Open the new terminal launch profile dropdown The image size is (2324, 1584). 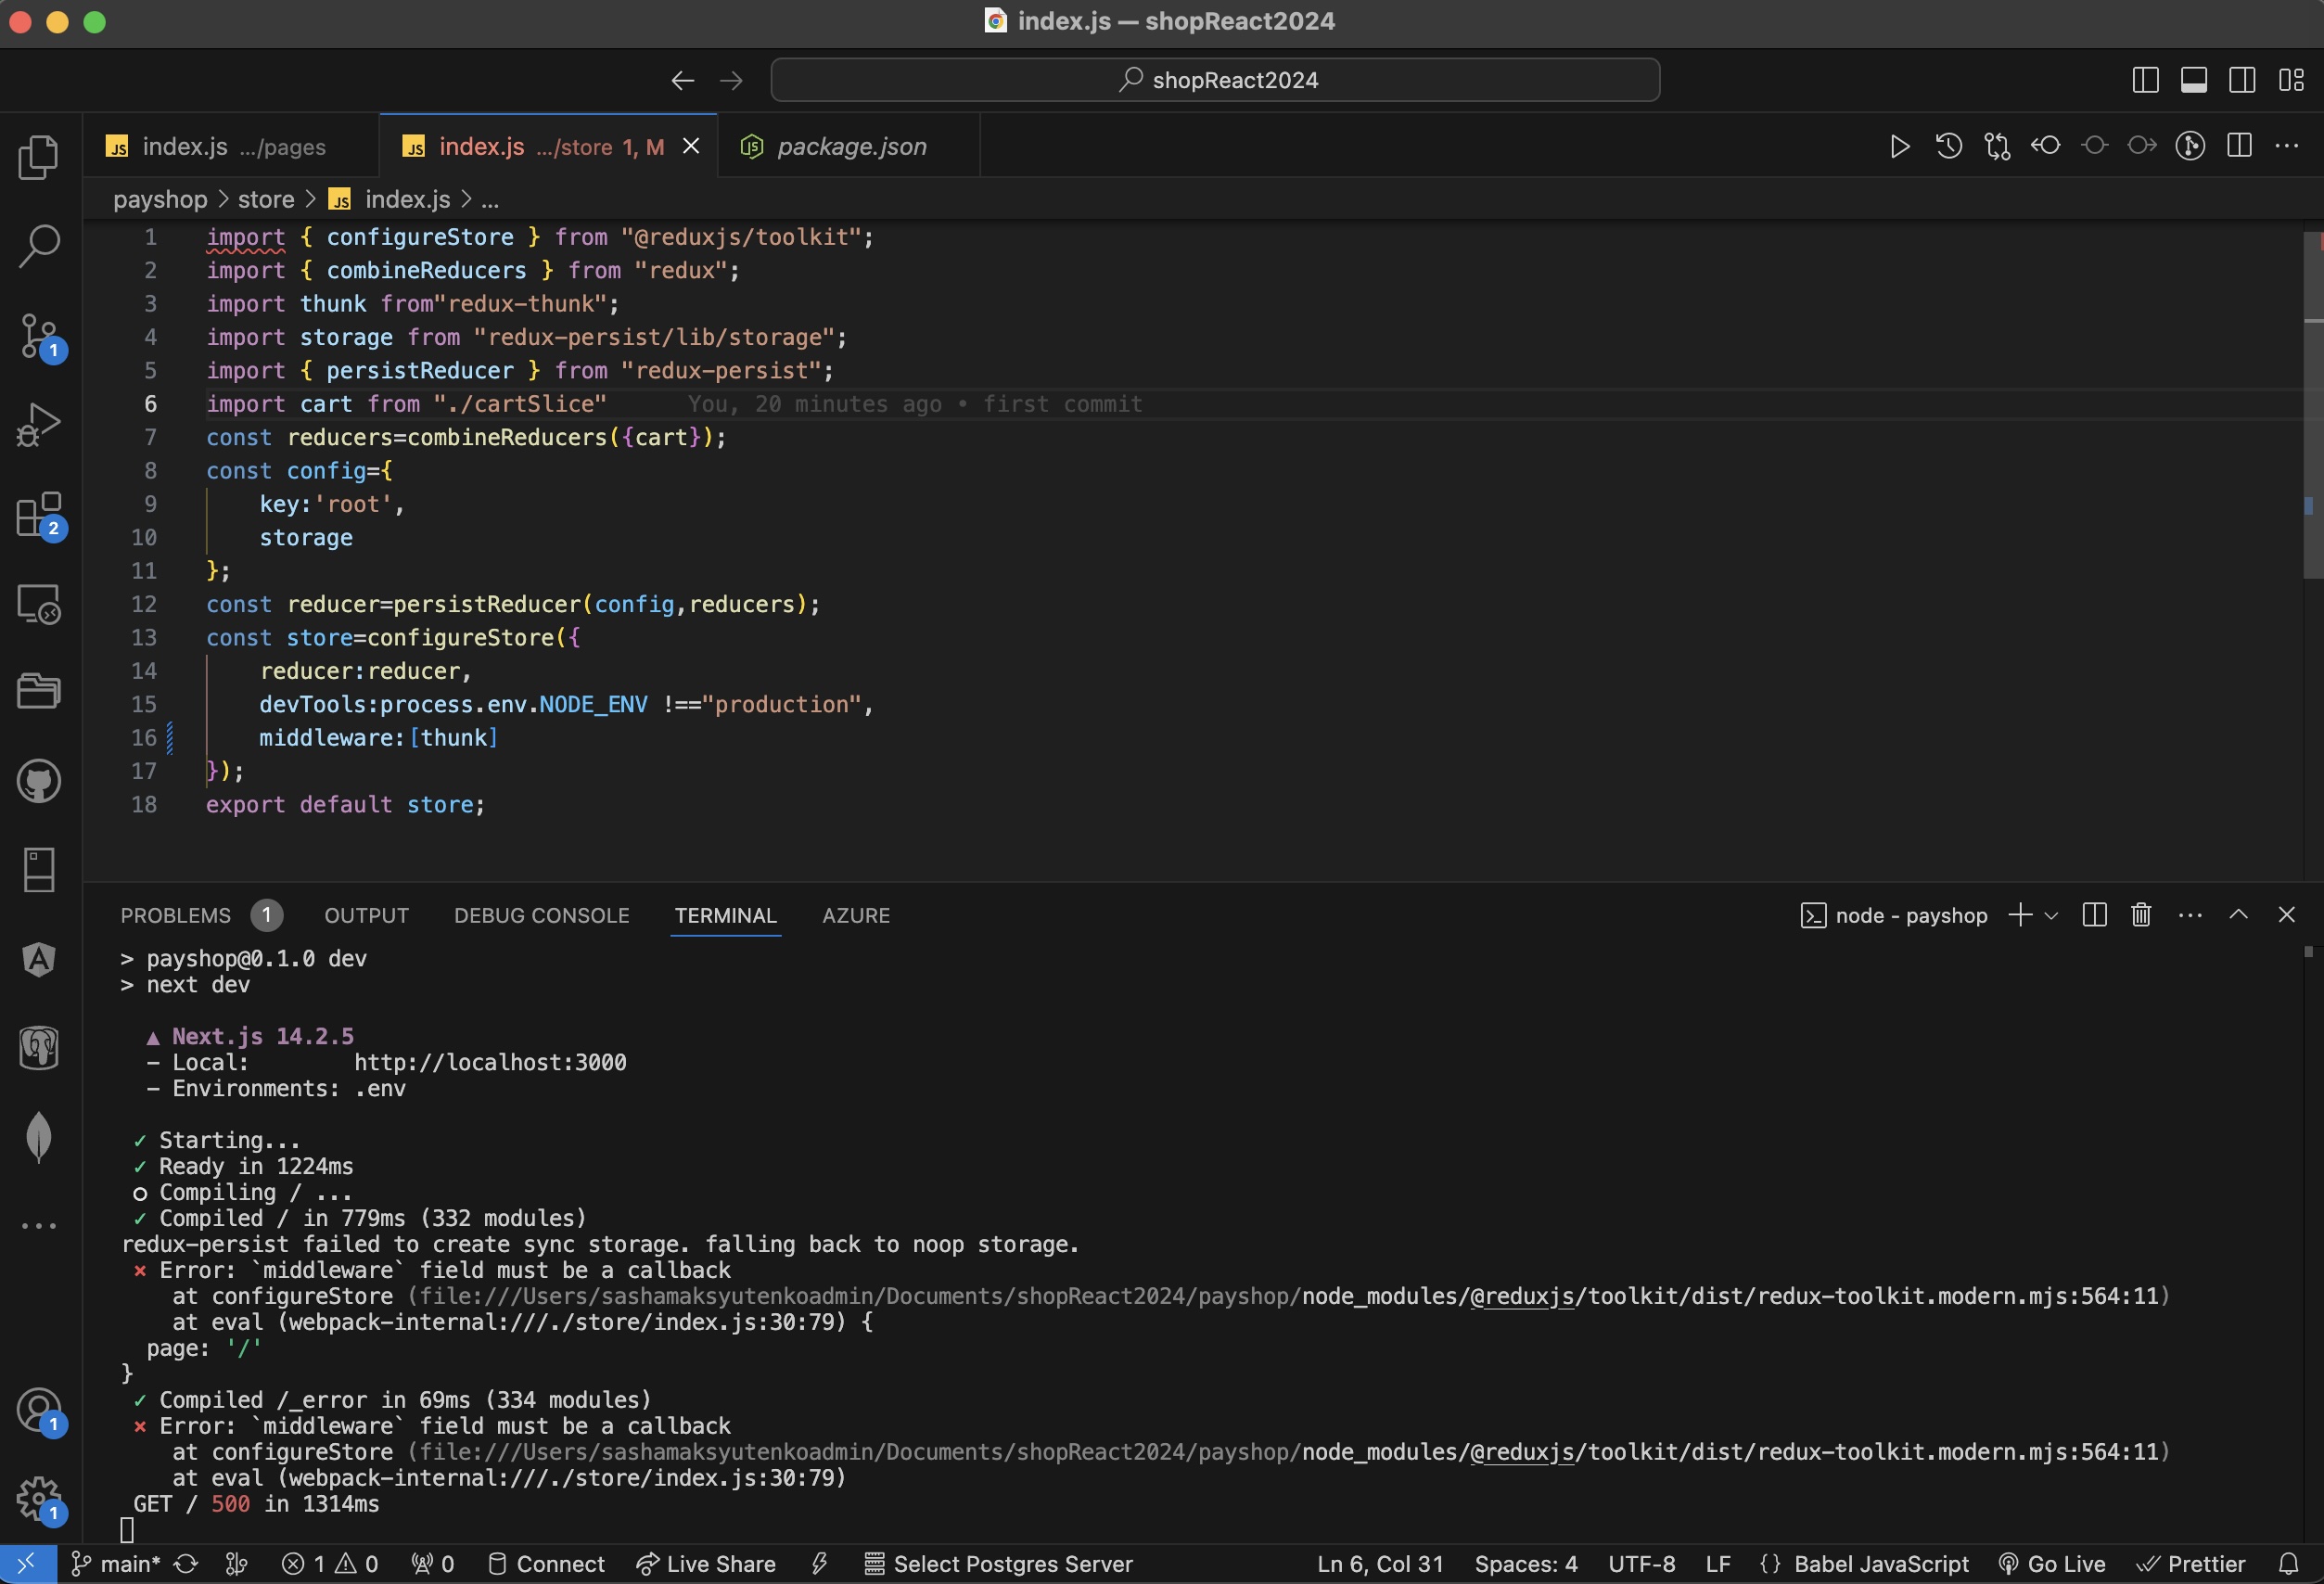(2052, 916)
